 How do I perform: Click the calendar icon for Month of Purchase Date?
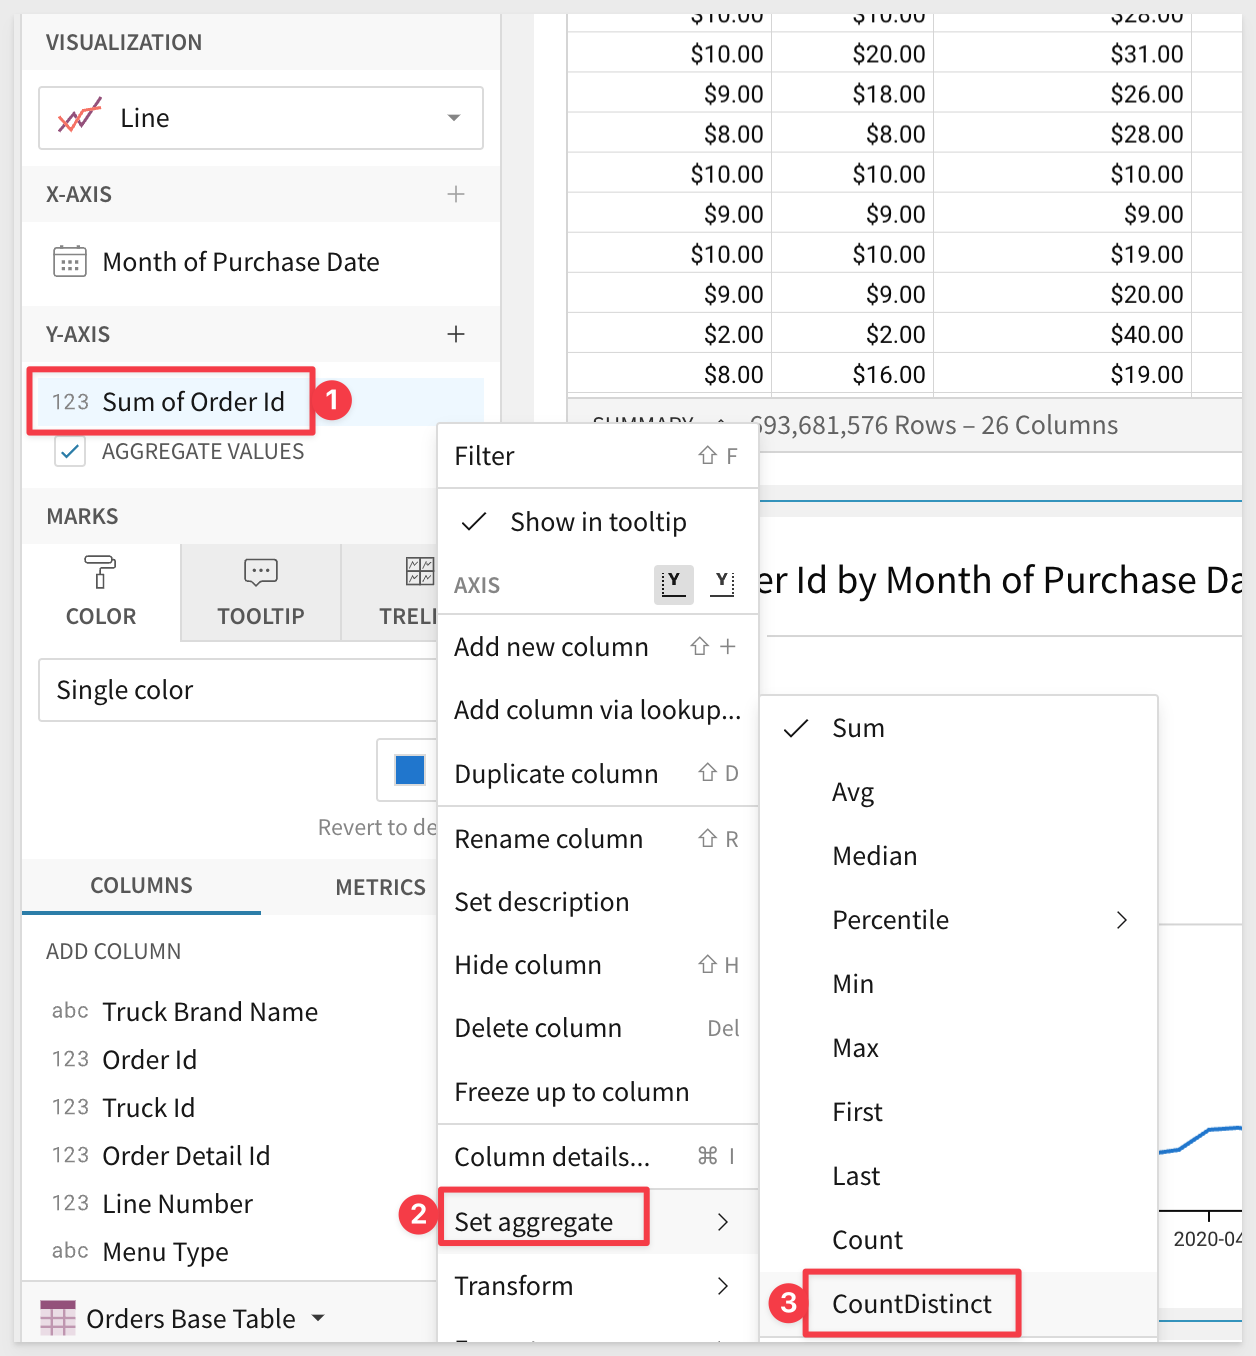point(70,262)
